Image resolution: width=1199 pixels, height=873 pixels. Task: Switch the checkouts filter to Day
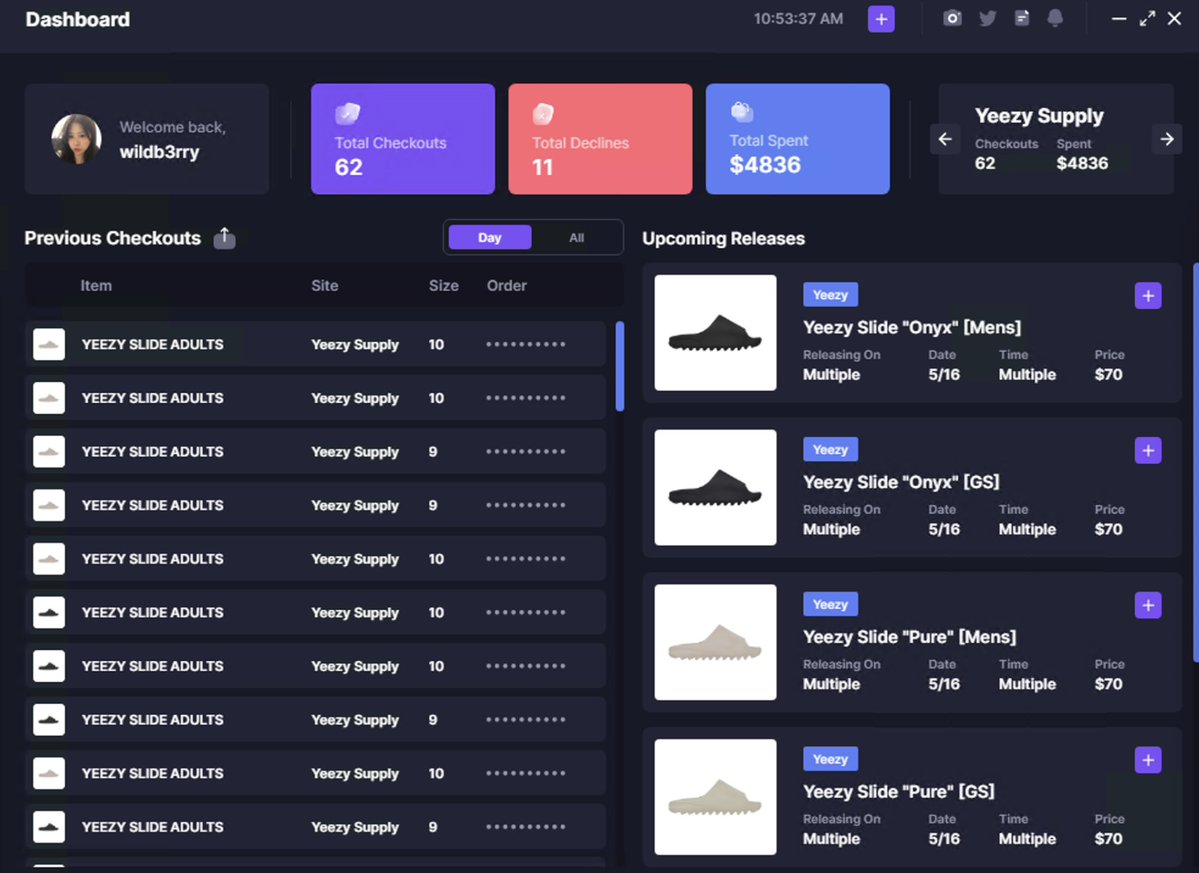click(x=489, y=238)
